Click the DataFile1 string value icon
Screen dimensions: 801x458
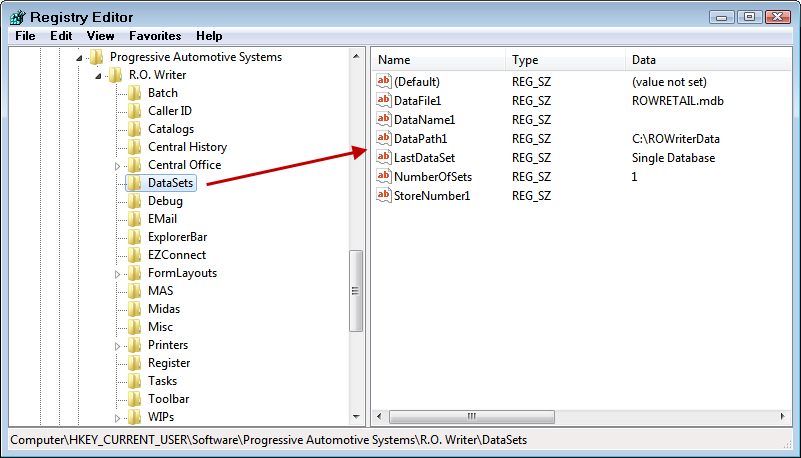384,101
